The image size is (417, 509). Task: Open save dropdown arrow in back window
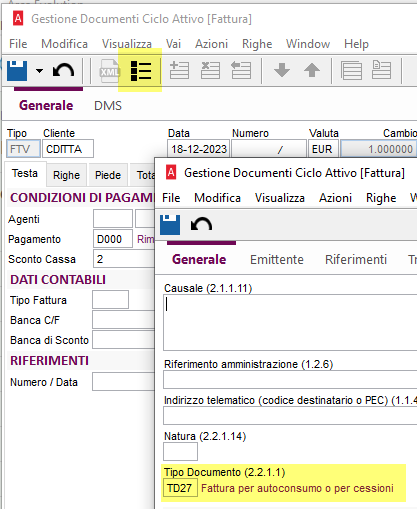coord(39,71)
